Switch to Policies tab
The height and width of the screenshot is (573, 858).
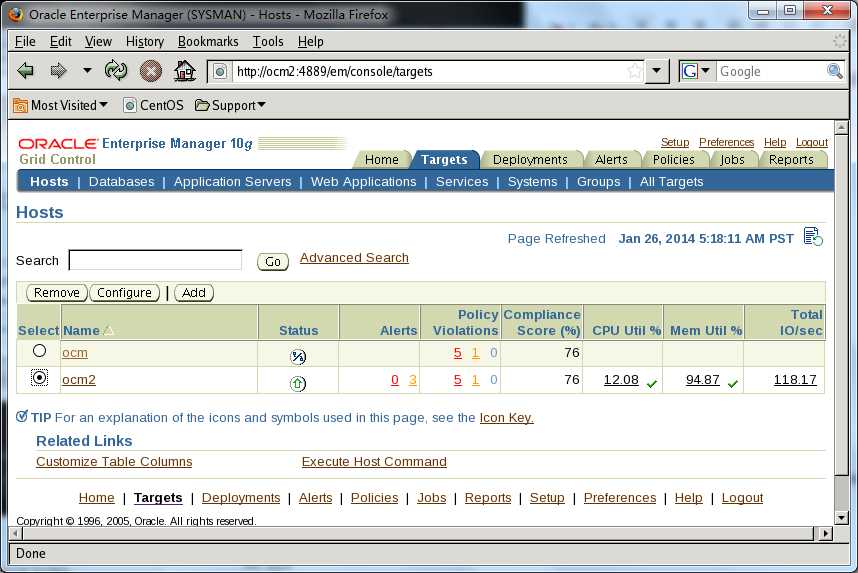click(674, 159)
